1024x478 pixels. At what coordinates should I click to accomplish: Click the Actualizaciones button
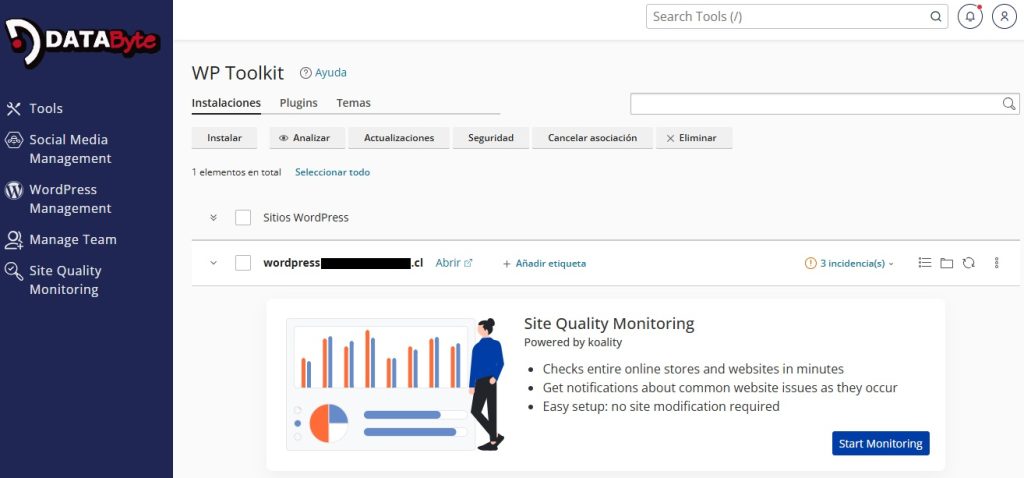(399, 138)
